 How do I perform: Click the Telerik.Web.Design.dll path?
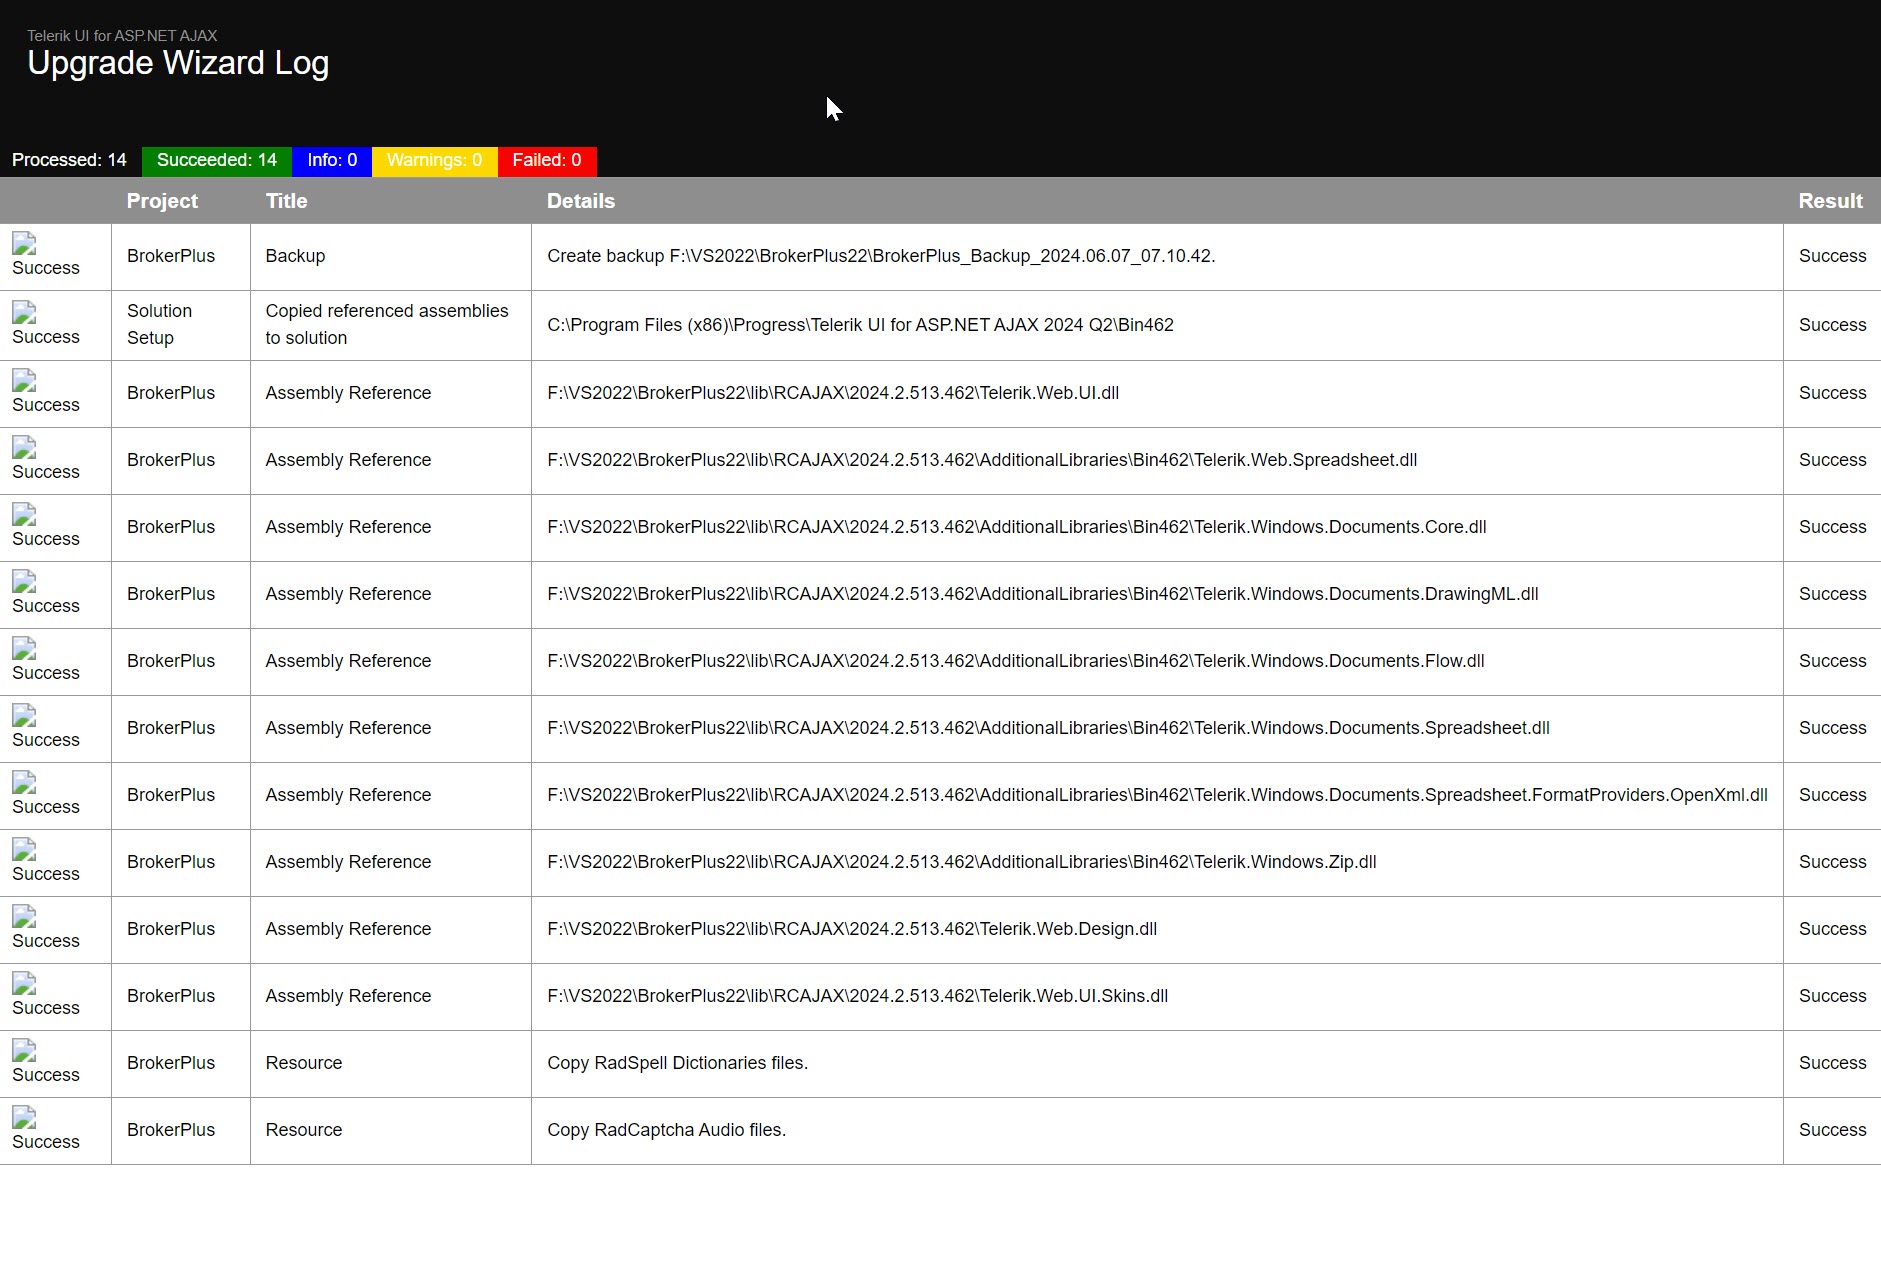point(852,929)
